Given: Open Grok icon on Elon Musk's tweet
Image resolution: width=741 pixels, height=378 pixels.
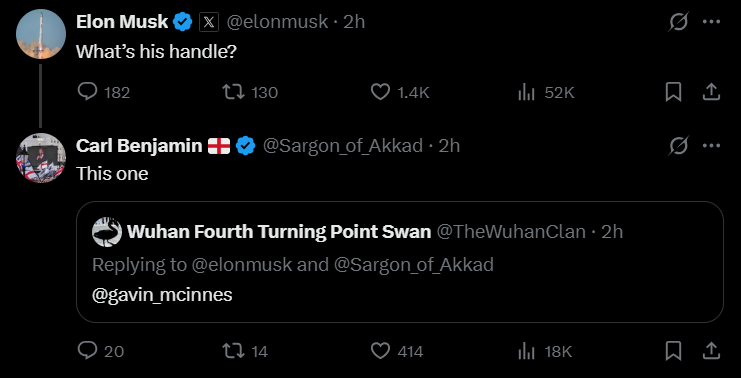Looking at the screenshot, I should [678, 22].
